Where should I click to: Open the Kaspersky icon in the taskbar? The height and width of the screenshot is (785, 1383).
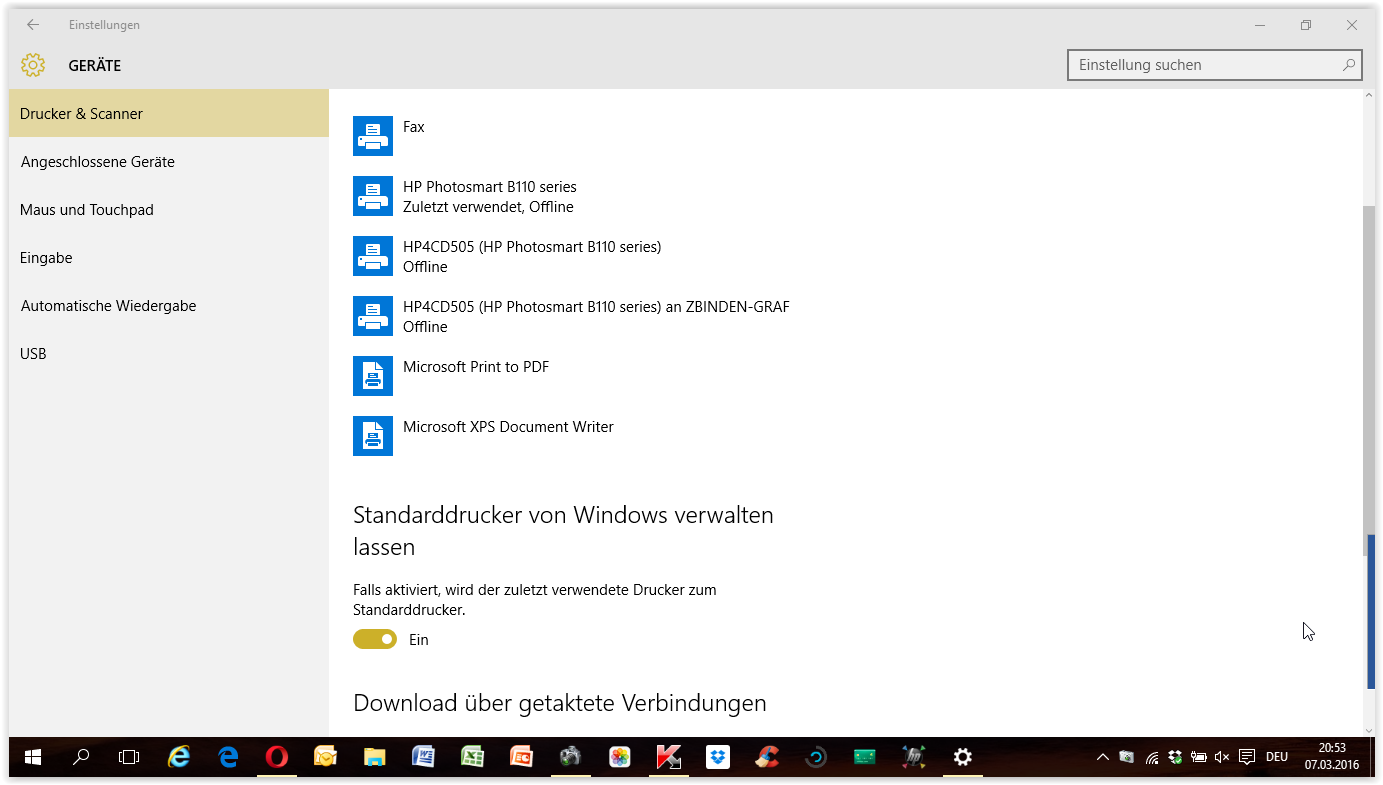coord(669,757)
